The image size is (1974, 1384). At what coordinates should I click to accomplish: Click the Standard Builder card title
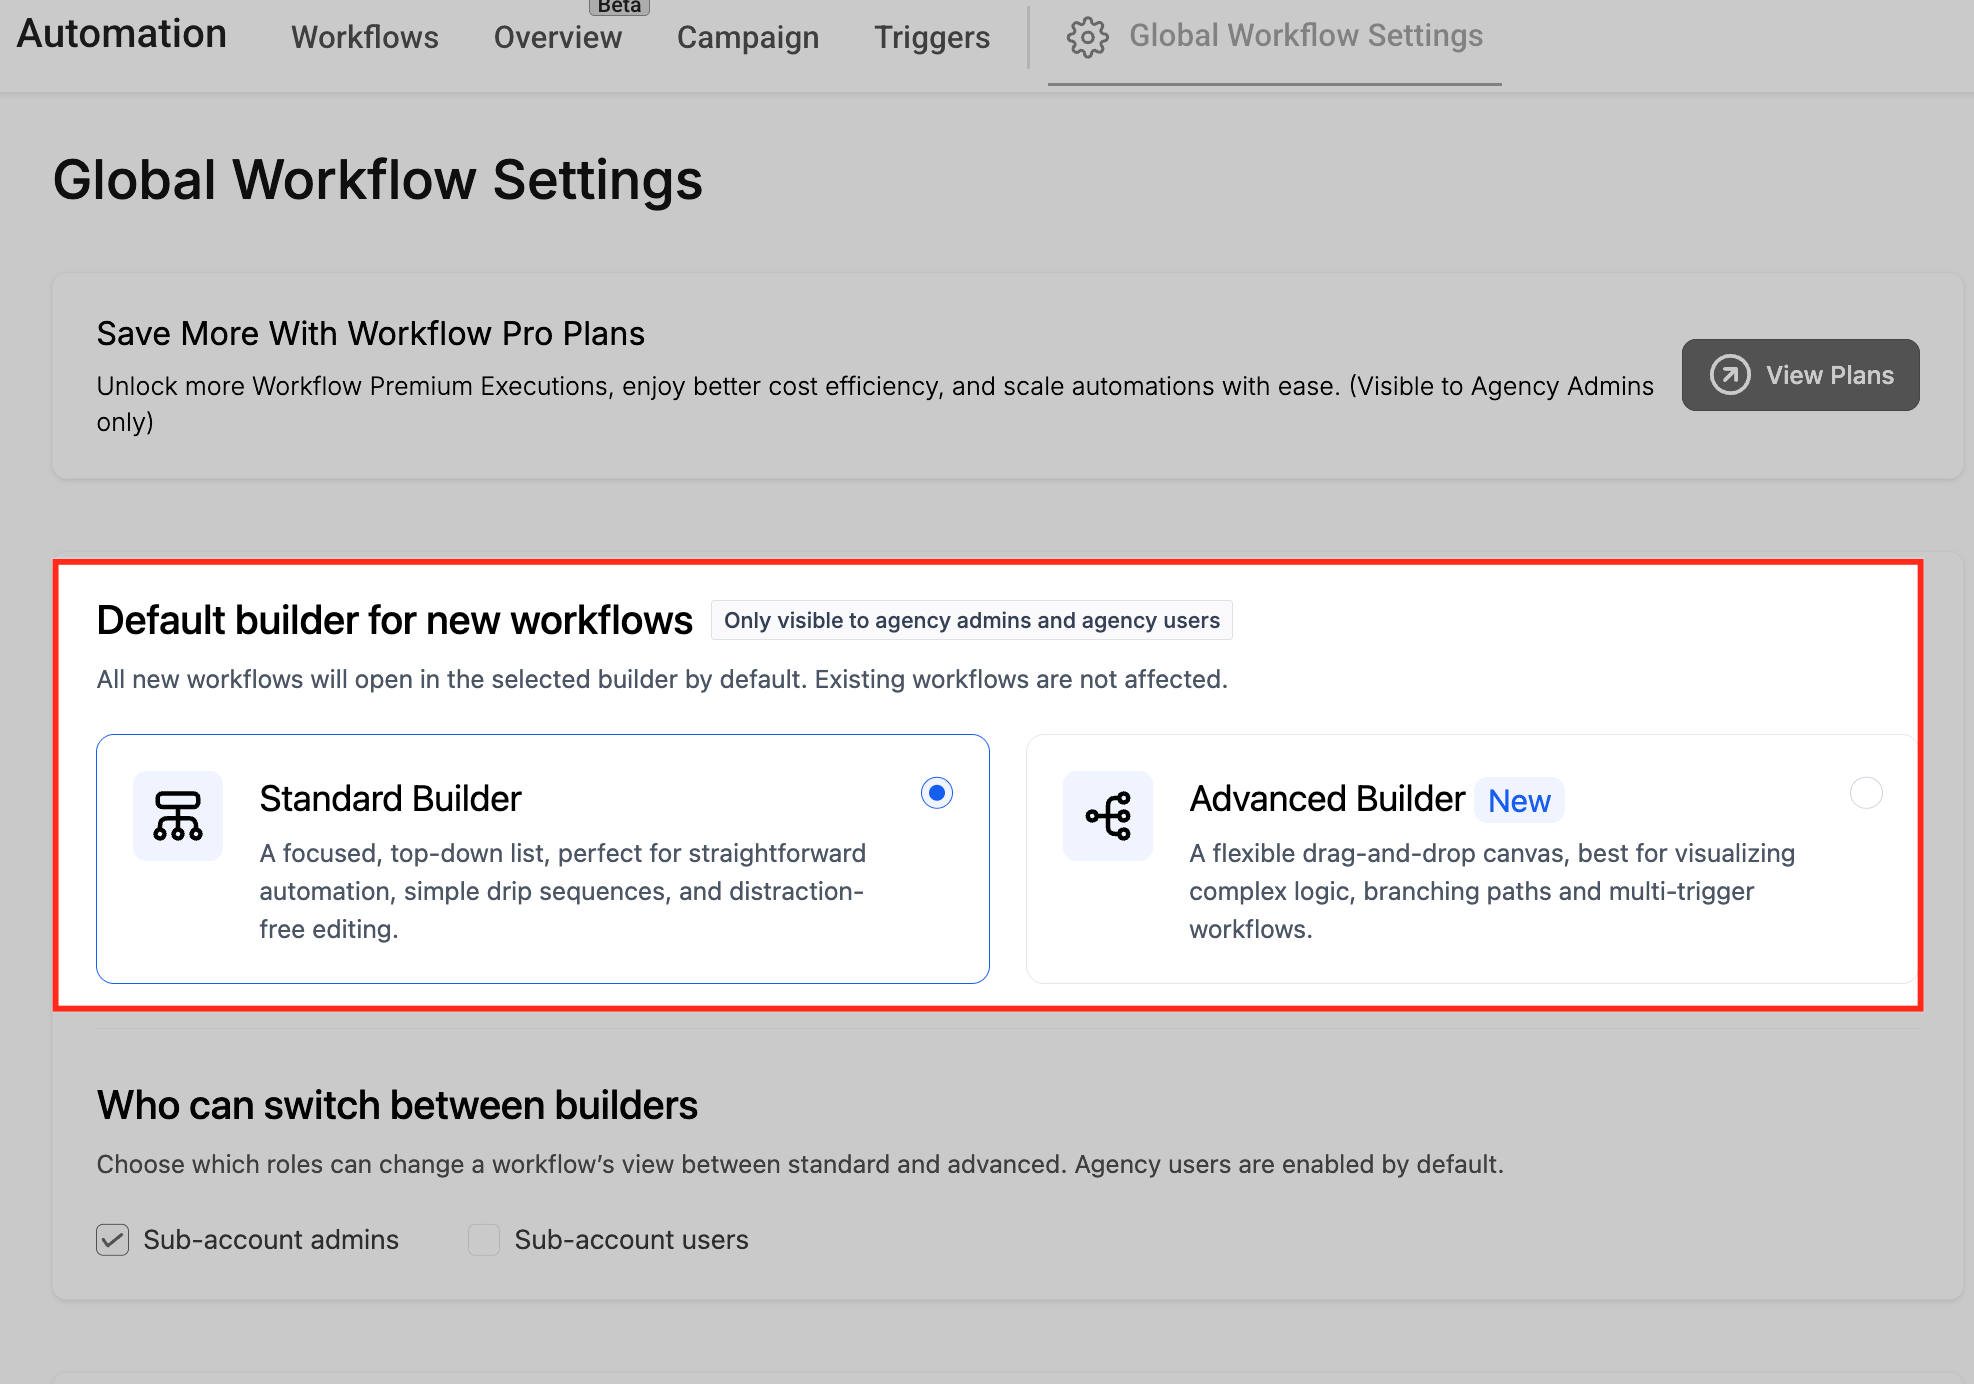click(x=390, y=799)
